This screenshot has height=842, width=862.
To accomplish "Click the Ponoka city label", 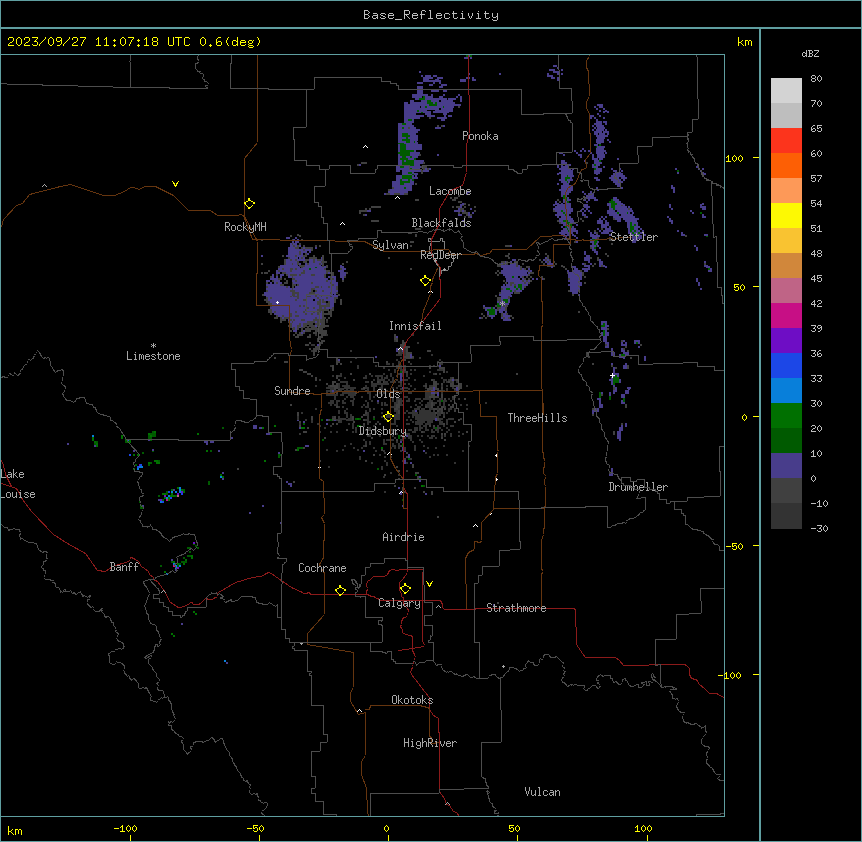I will tap(480, 136).
